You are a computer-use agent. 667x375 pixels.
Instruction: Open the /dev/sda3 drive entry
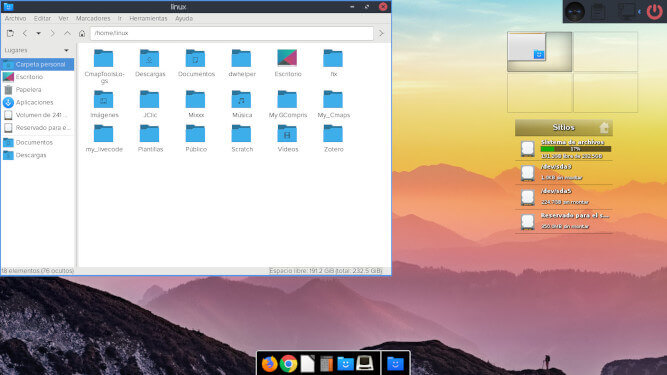pos(564,172)
